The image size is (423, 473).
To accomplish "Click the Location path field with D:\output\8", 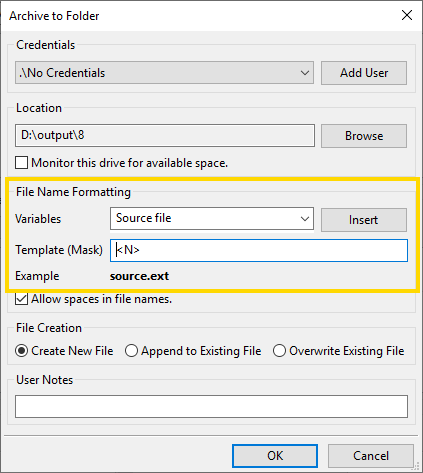I will click(x=165, y=135).
